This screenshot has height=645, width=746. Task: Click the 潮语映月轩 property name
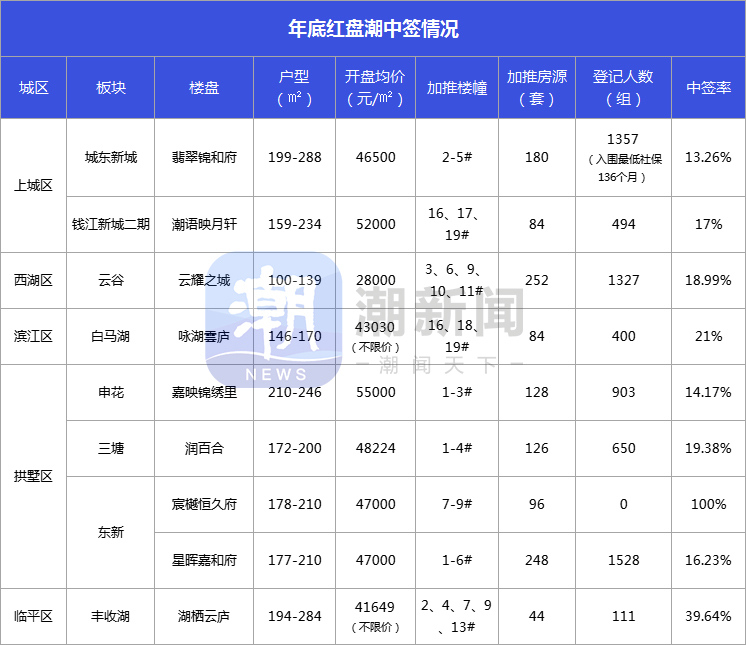pyautogui.click(x=204, y=224)
